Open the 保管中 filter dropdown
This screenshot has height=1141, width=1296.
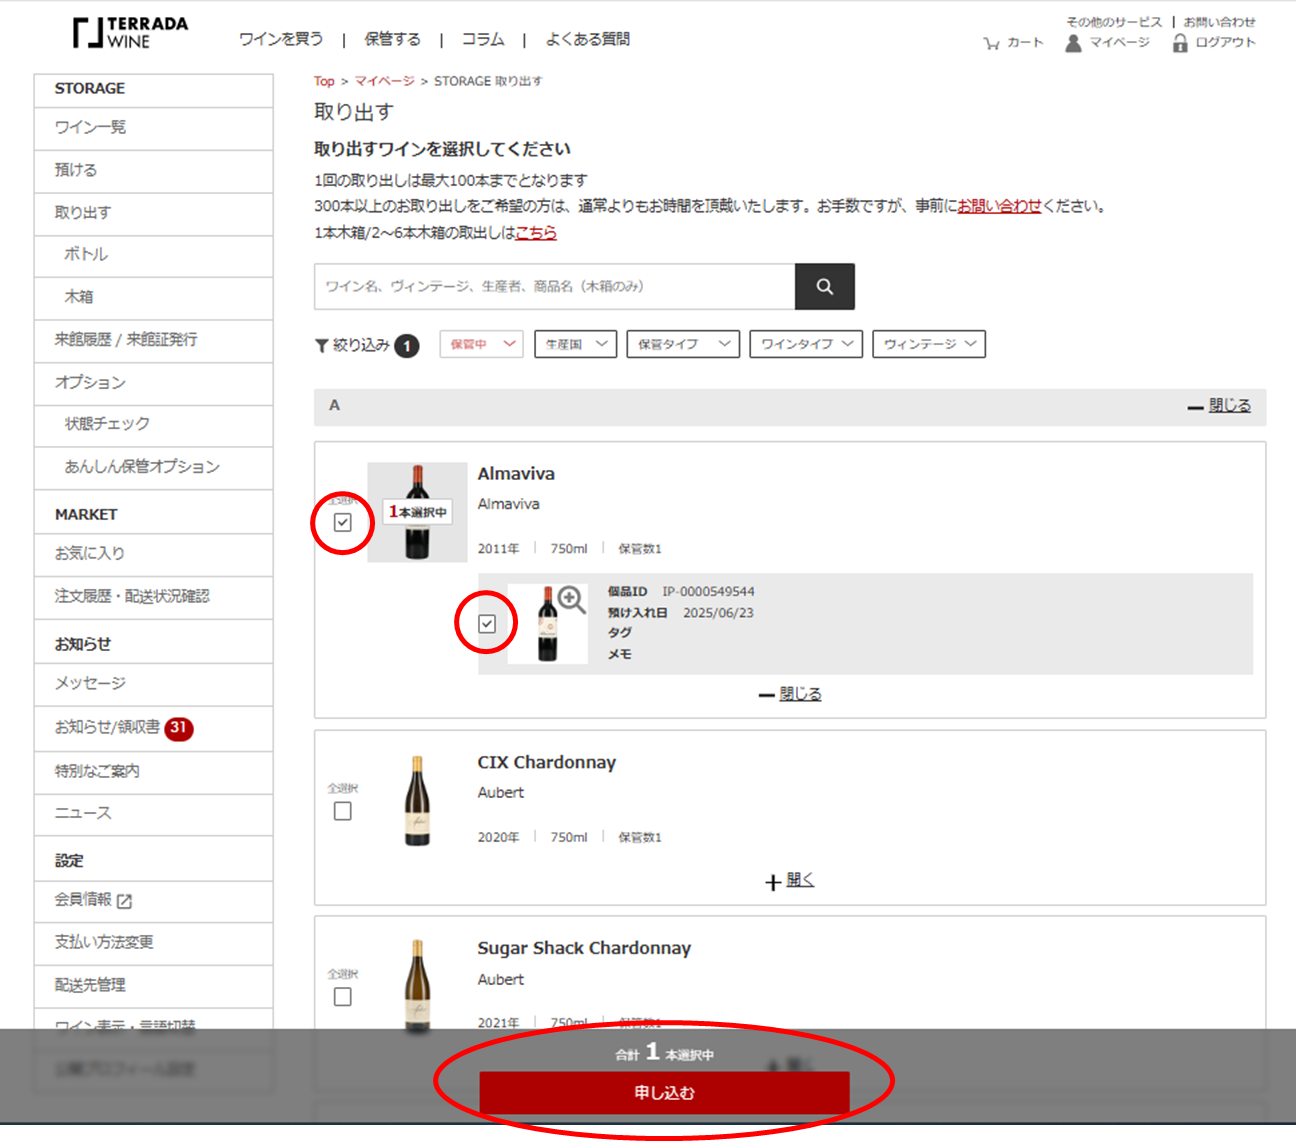pos(481,344)
